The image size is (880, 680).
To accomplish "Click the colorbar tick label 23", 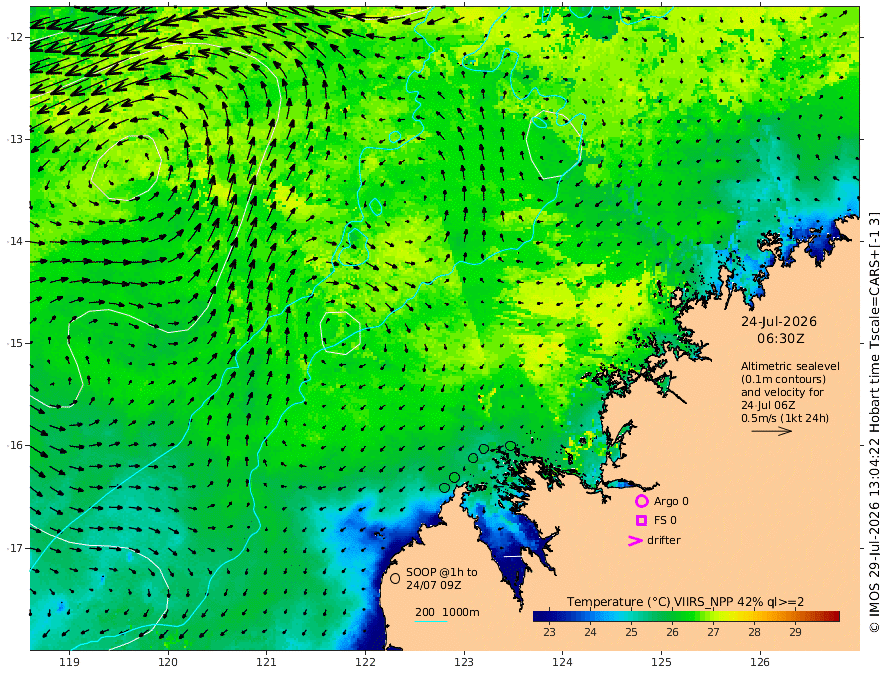I will coord(549,632).
